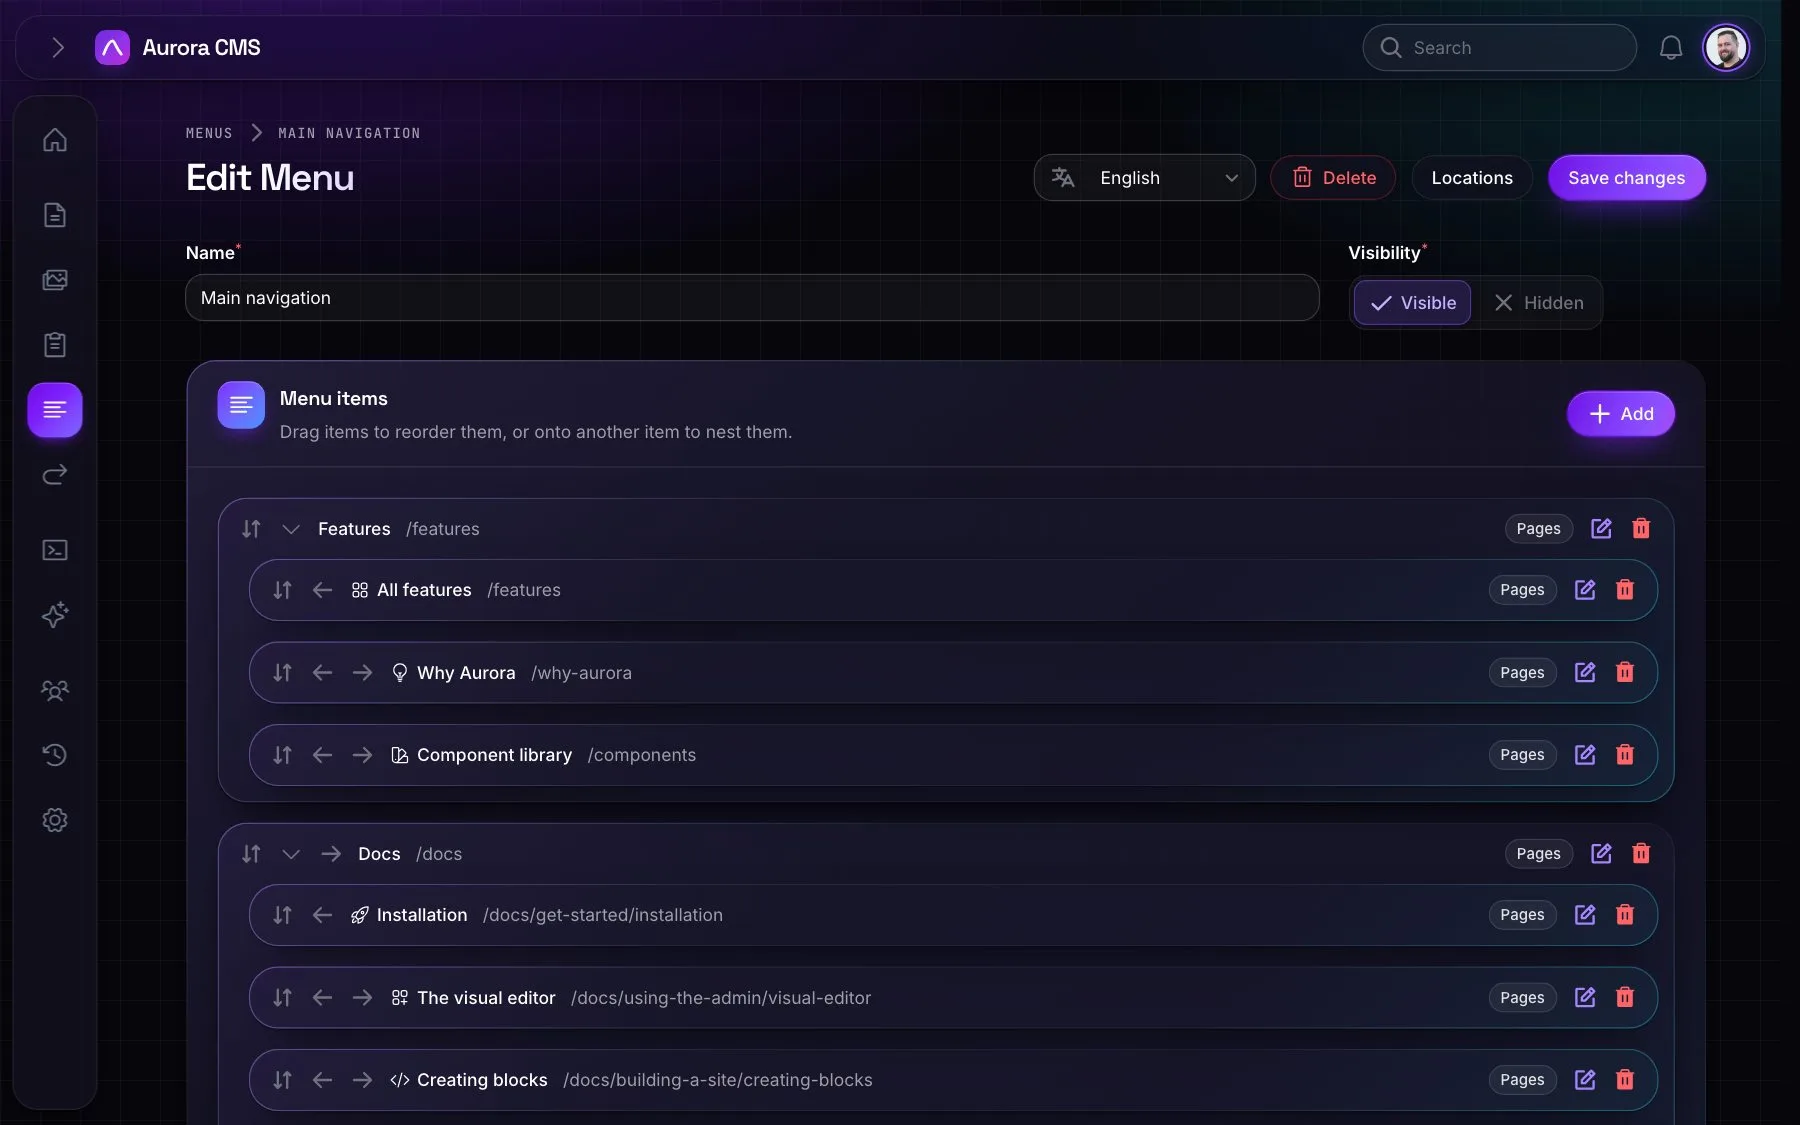Indent Component library with right arrow
The width and height of the screenshot is (1800, 1125).
[x=362, y=755]
